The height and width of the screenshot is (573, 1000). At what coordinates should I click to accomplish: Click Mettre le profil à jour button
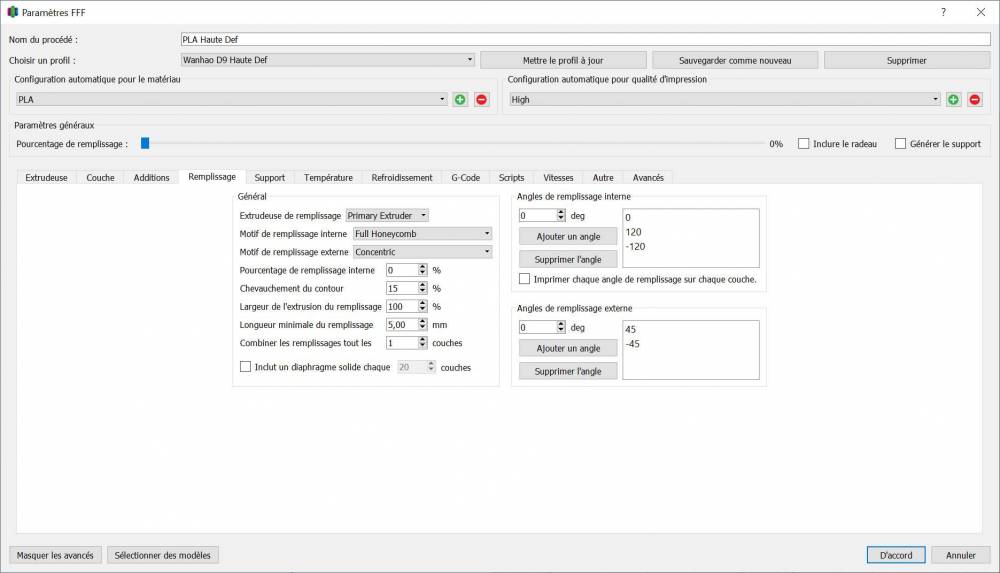[x=563, y=61]
